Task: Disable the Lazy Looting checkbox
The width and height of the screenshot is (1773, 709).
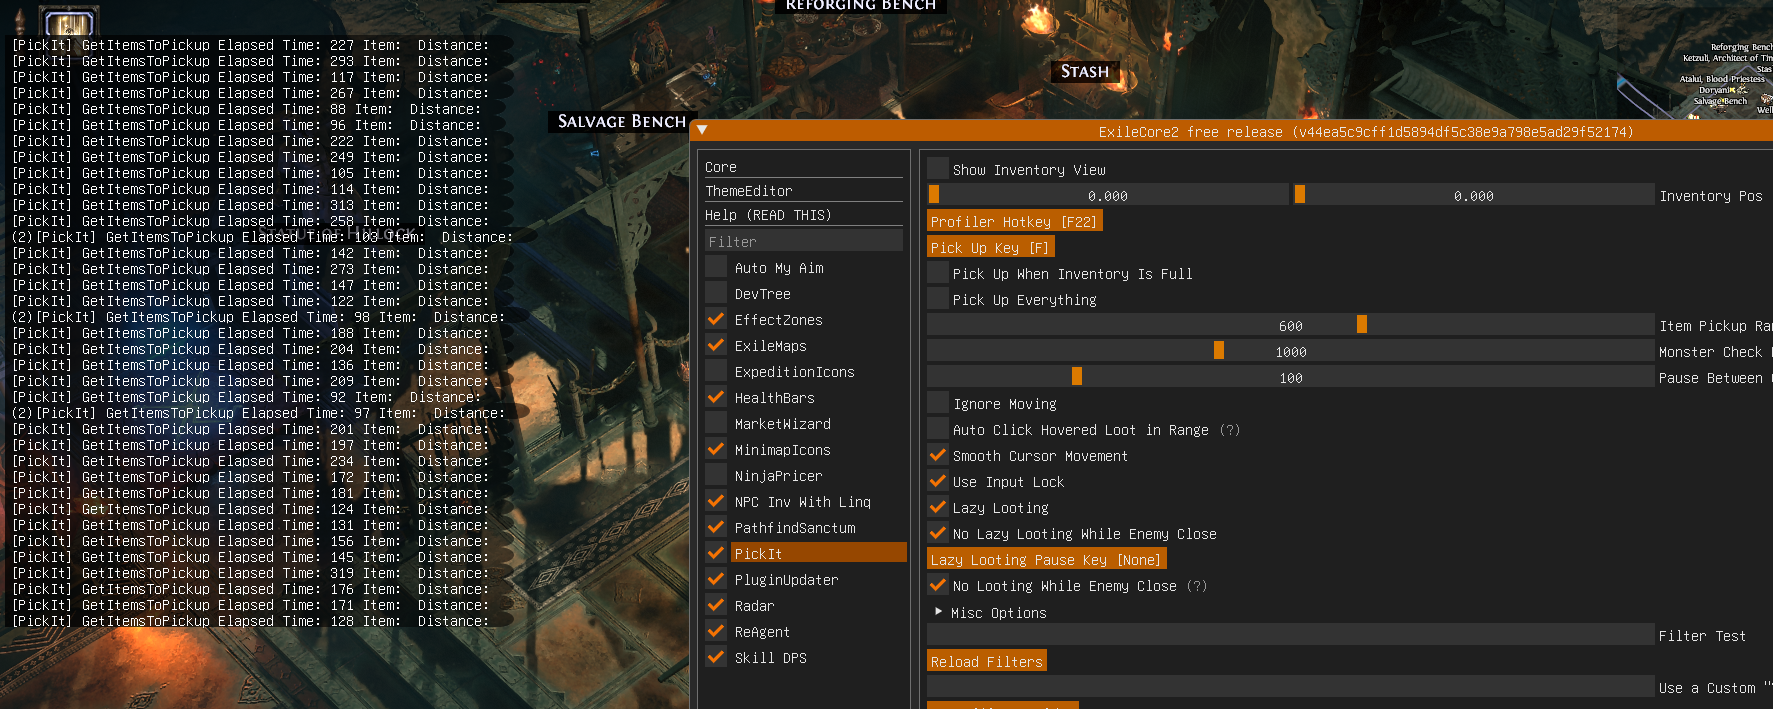Action: [x=938, y=507]
